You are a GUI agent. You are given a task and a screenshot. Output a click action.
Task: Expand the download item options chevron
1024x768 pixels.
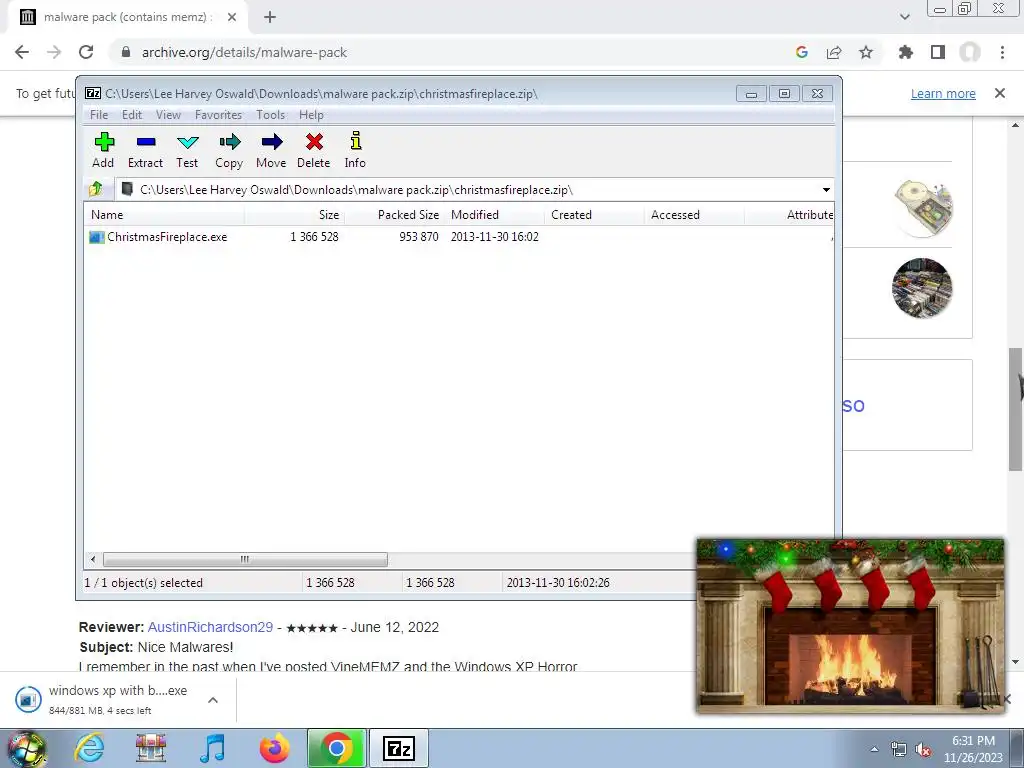click(x=213, y=700)
